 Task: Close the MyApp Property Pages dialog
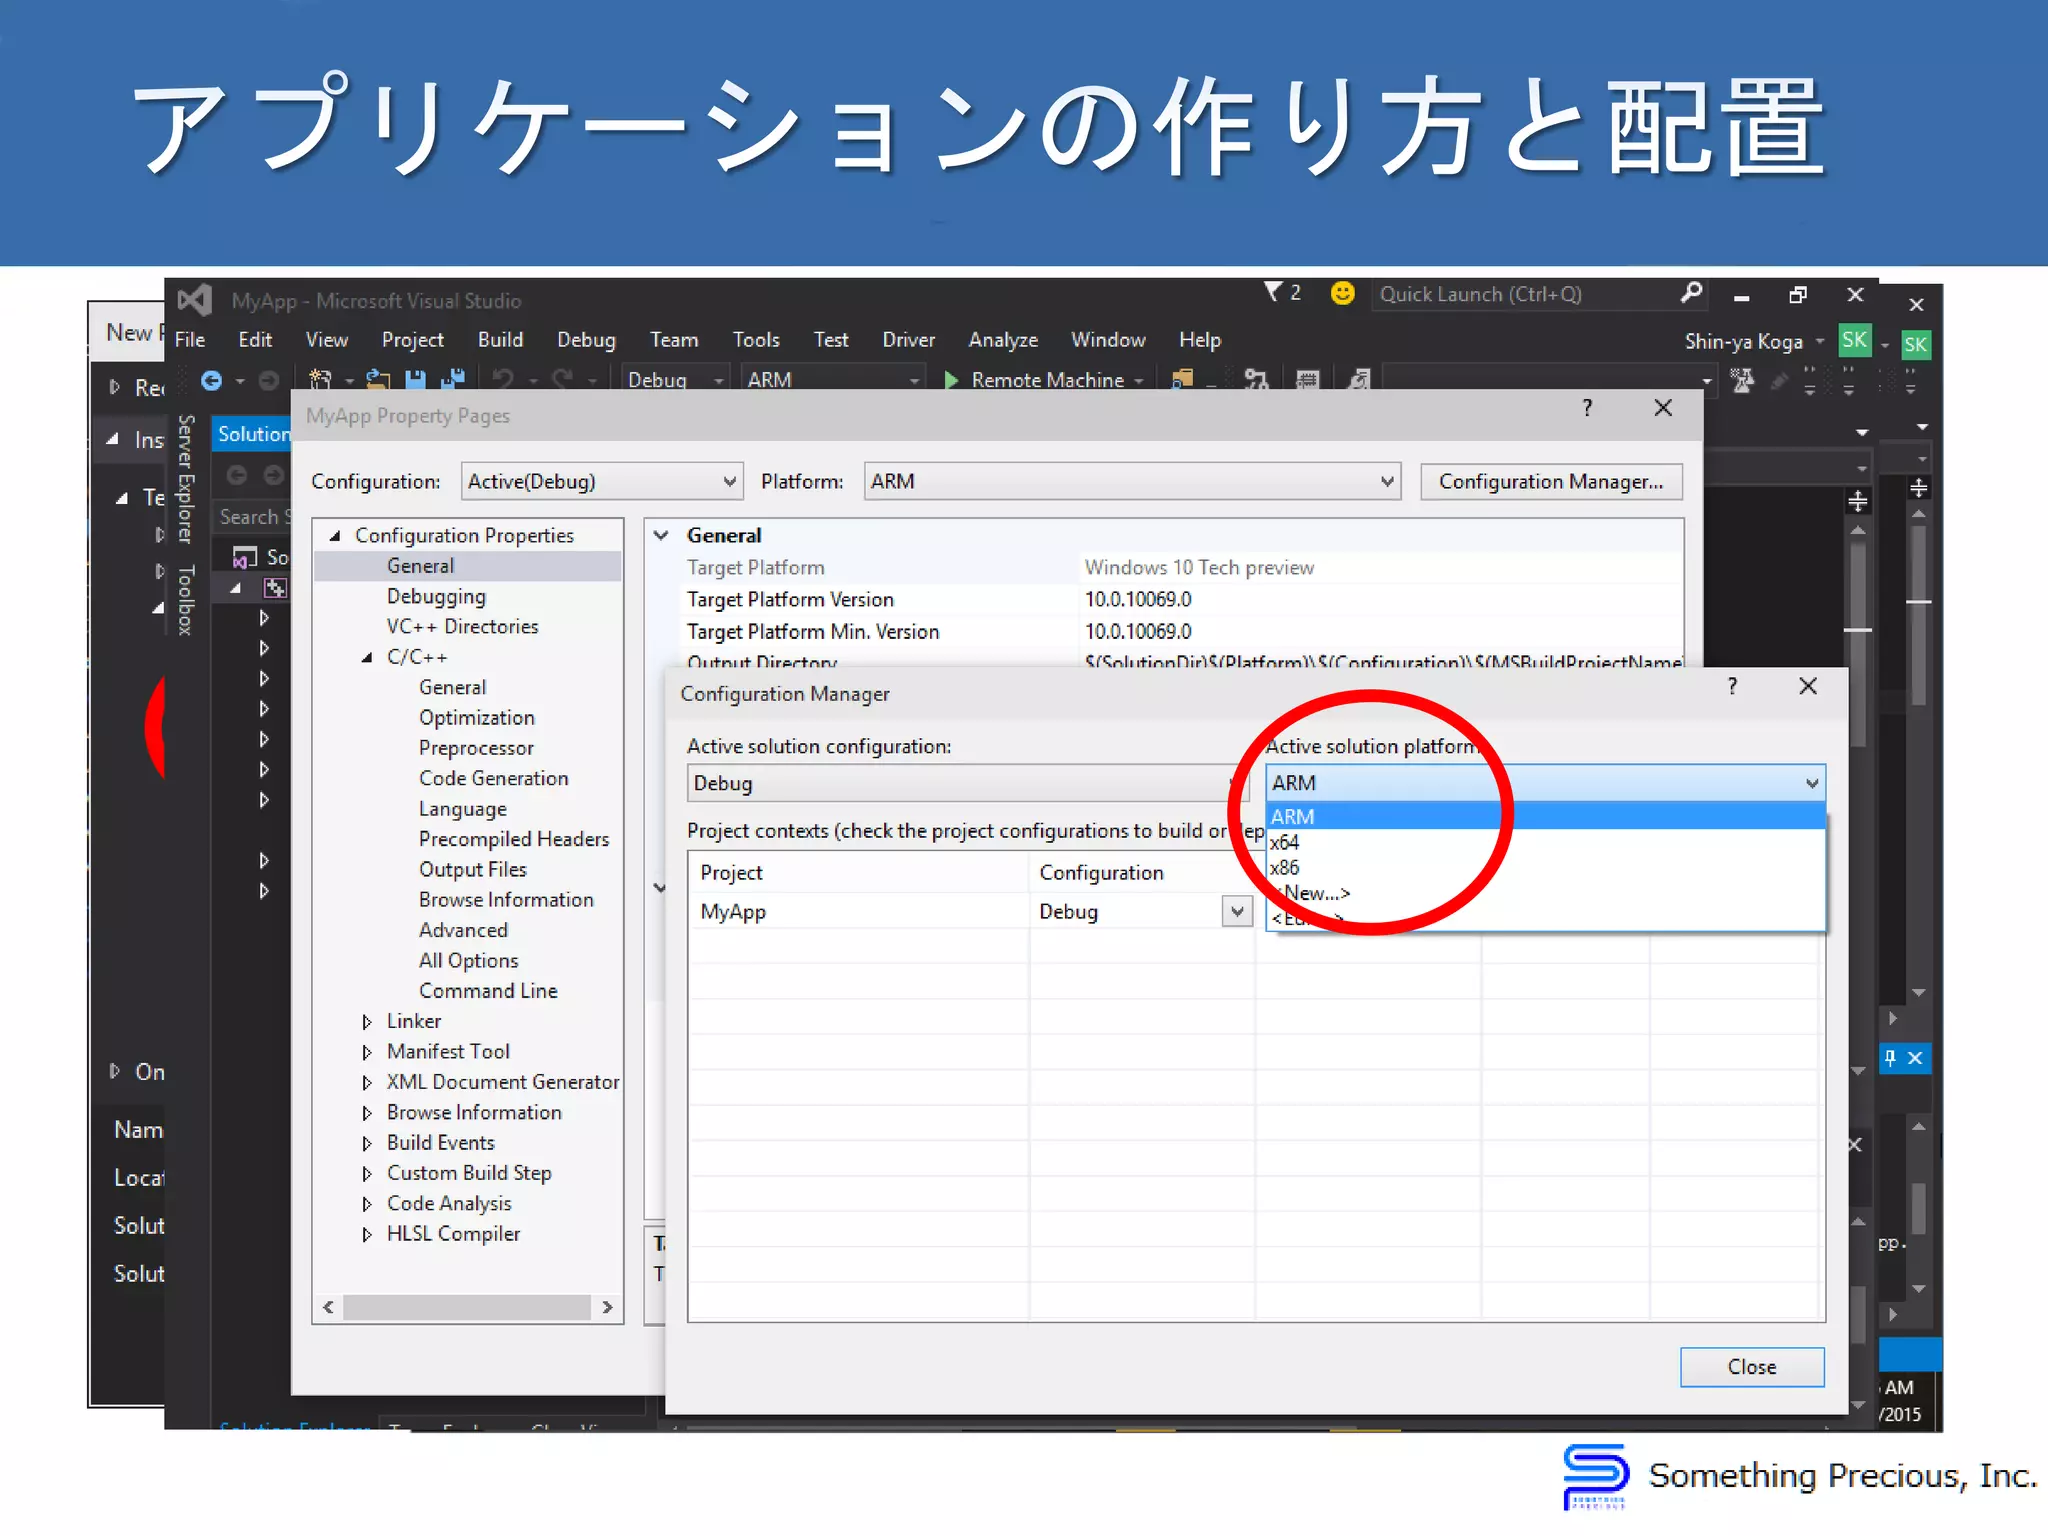1663,408
